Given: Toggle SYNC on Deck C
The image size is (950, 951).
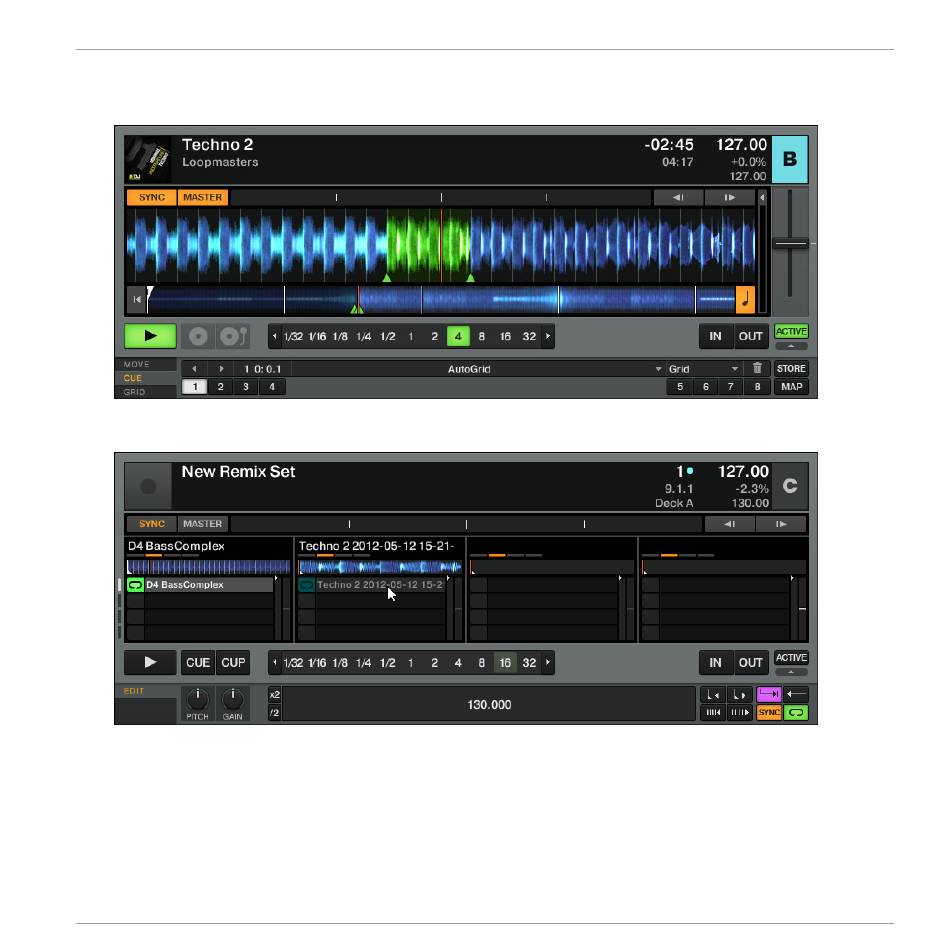Looking at the screenshot, I should coord(152,523).
